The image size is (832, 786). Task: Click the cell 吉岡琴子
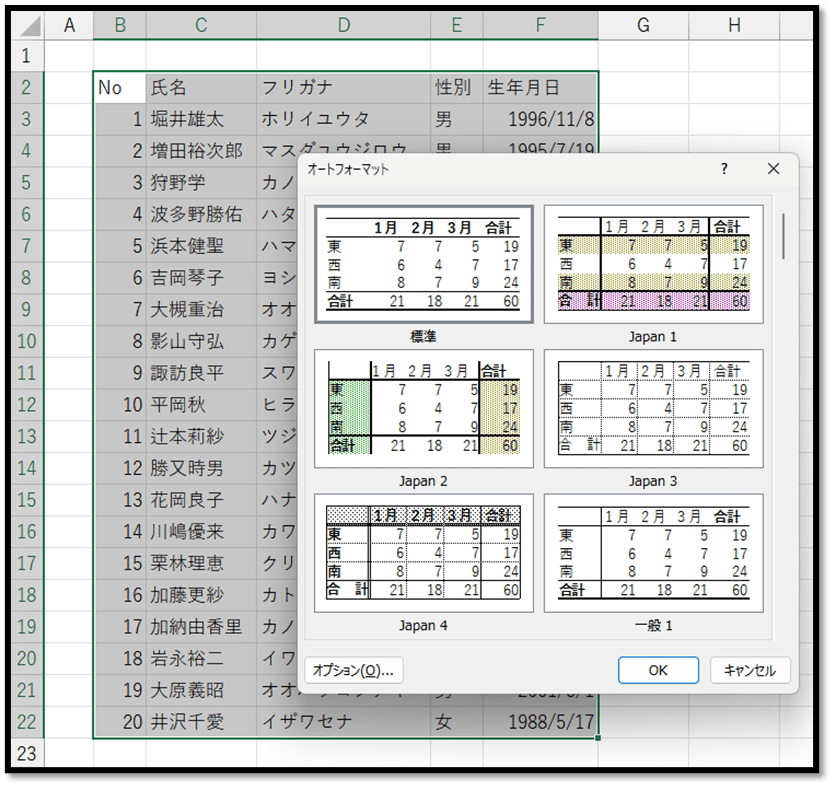(201, 278)
